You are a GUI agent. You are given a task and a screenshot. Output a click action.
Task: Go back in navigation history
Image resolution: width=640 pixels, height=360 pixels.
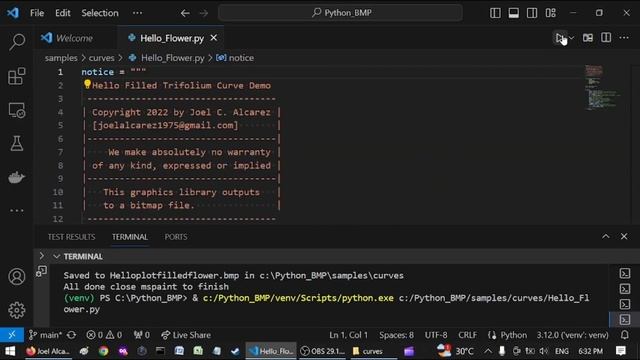point(185,13)
